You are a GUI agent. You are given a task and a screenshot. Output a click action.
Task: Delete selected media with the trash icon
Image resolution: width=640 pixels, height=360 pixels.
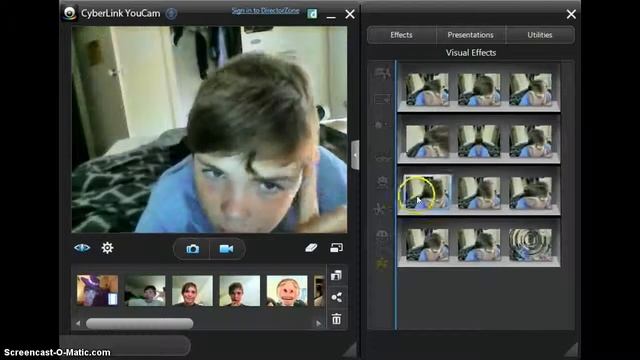coord(336,319)
